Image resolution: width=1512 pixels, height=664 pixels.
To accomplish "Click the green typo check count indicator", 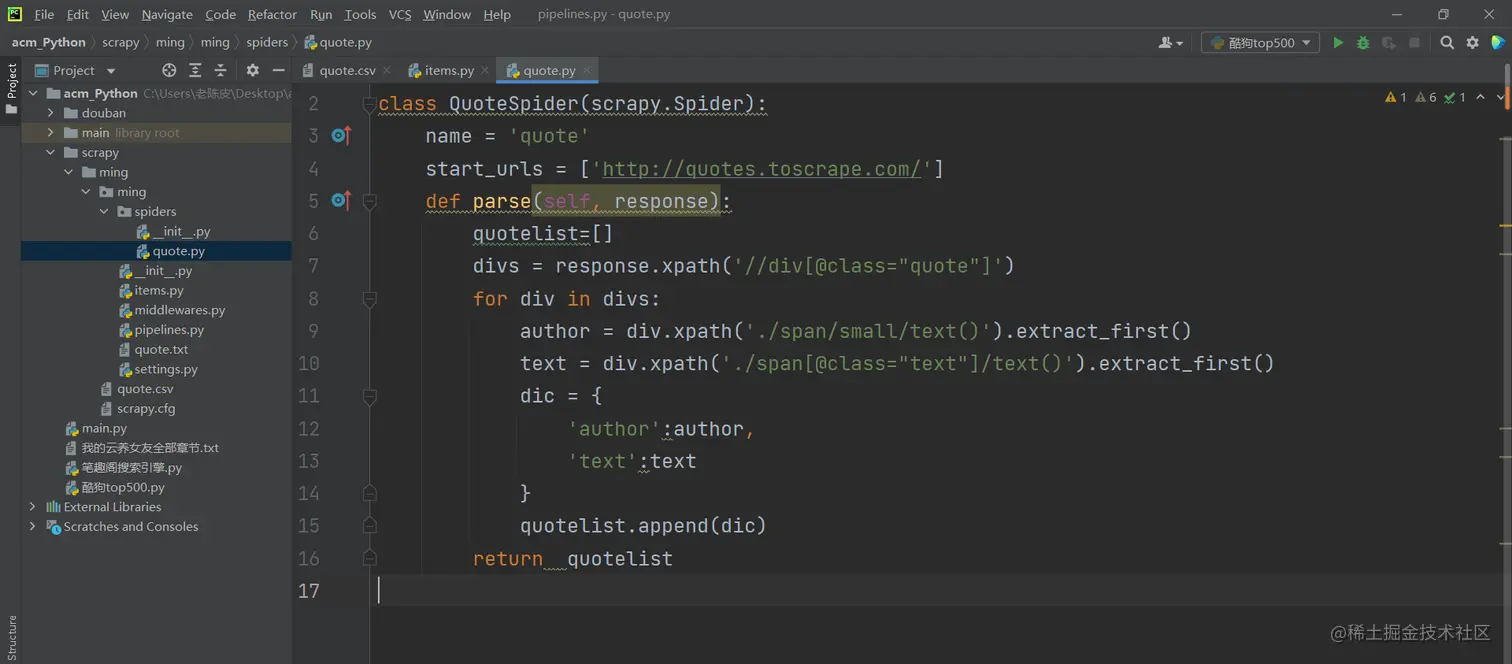I will (1455, 97).
